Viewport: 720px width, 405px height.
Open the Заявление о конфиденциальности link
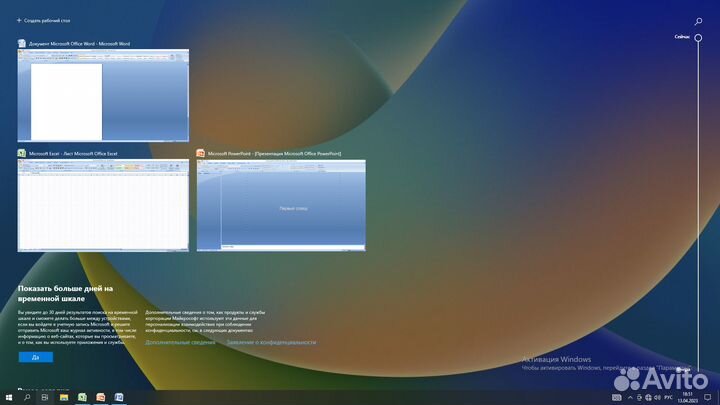271,343
